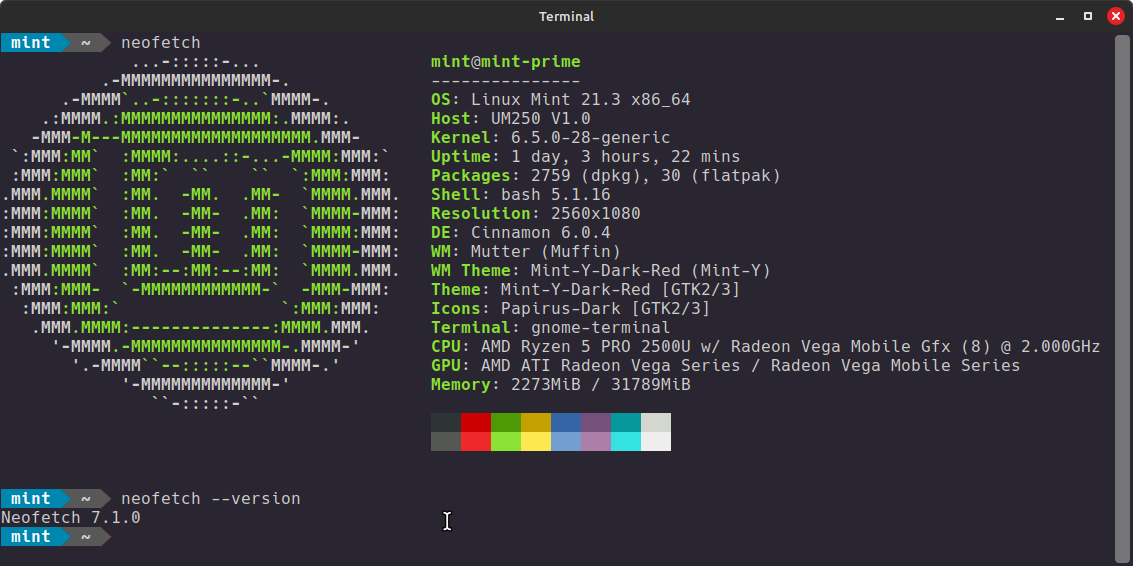Click the empty prompt on the last line
Image resolution: width=1133 pixels, height=566 pixels.
[56, 537]
